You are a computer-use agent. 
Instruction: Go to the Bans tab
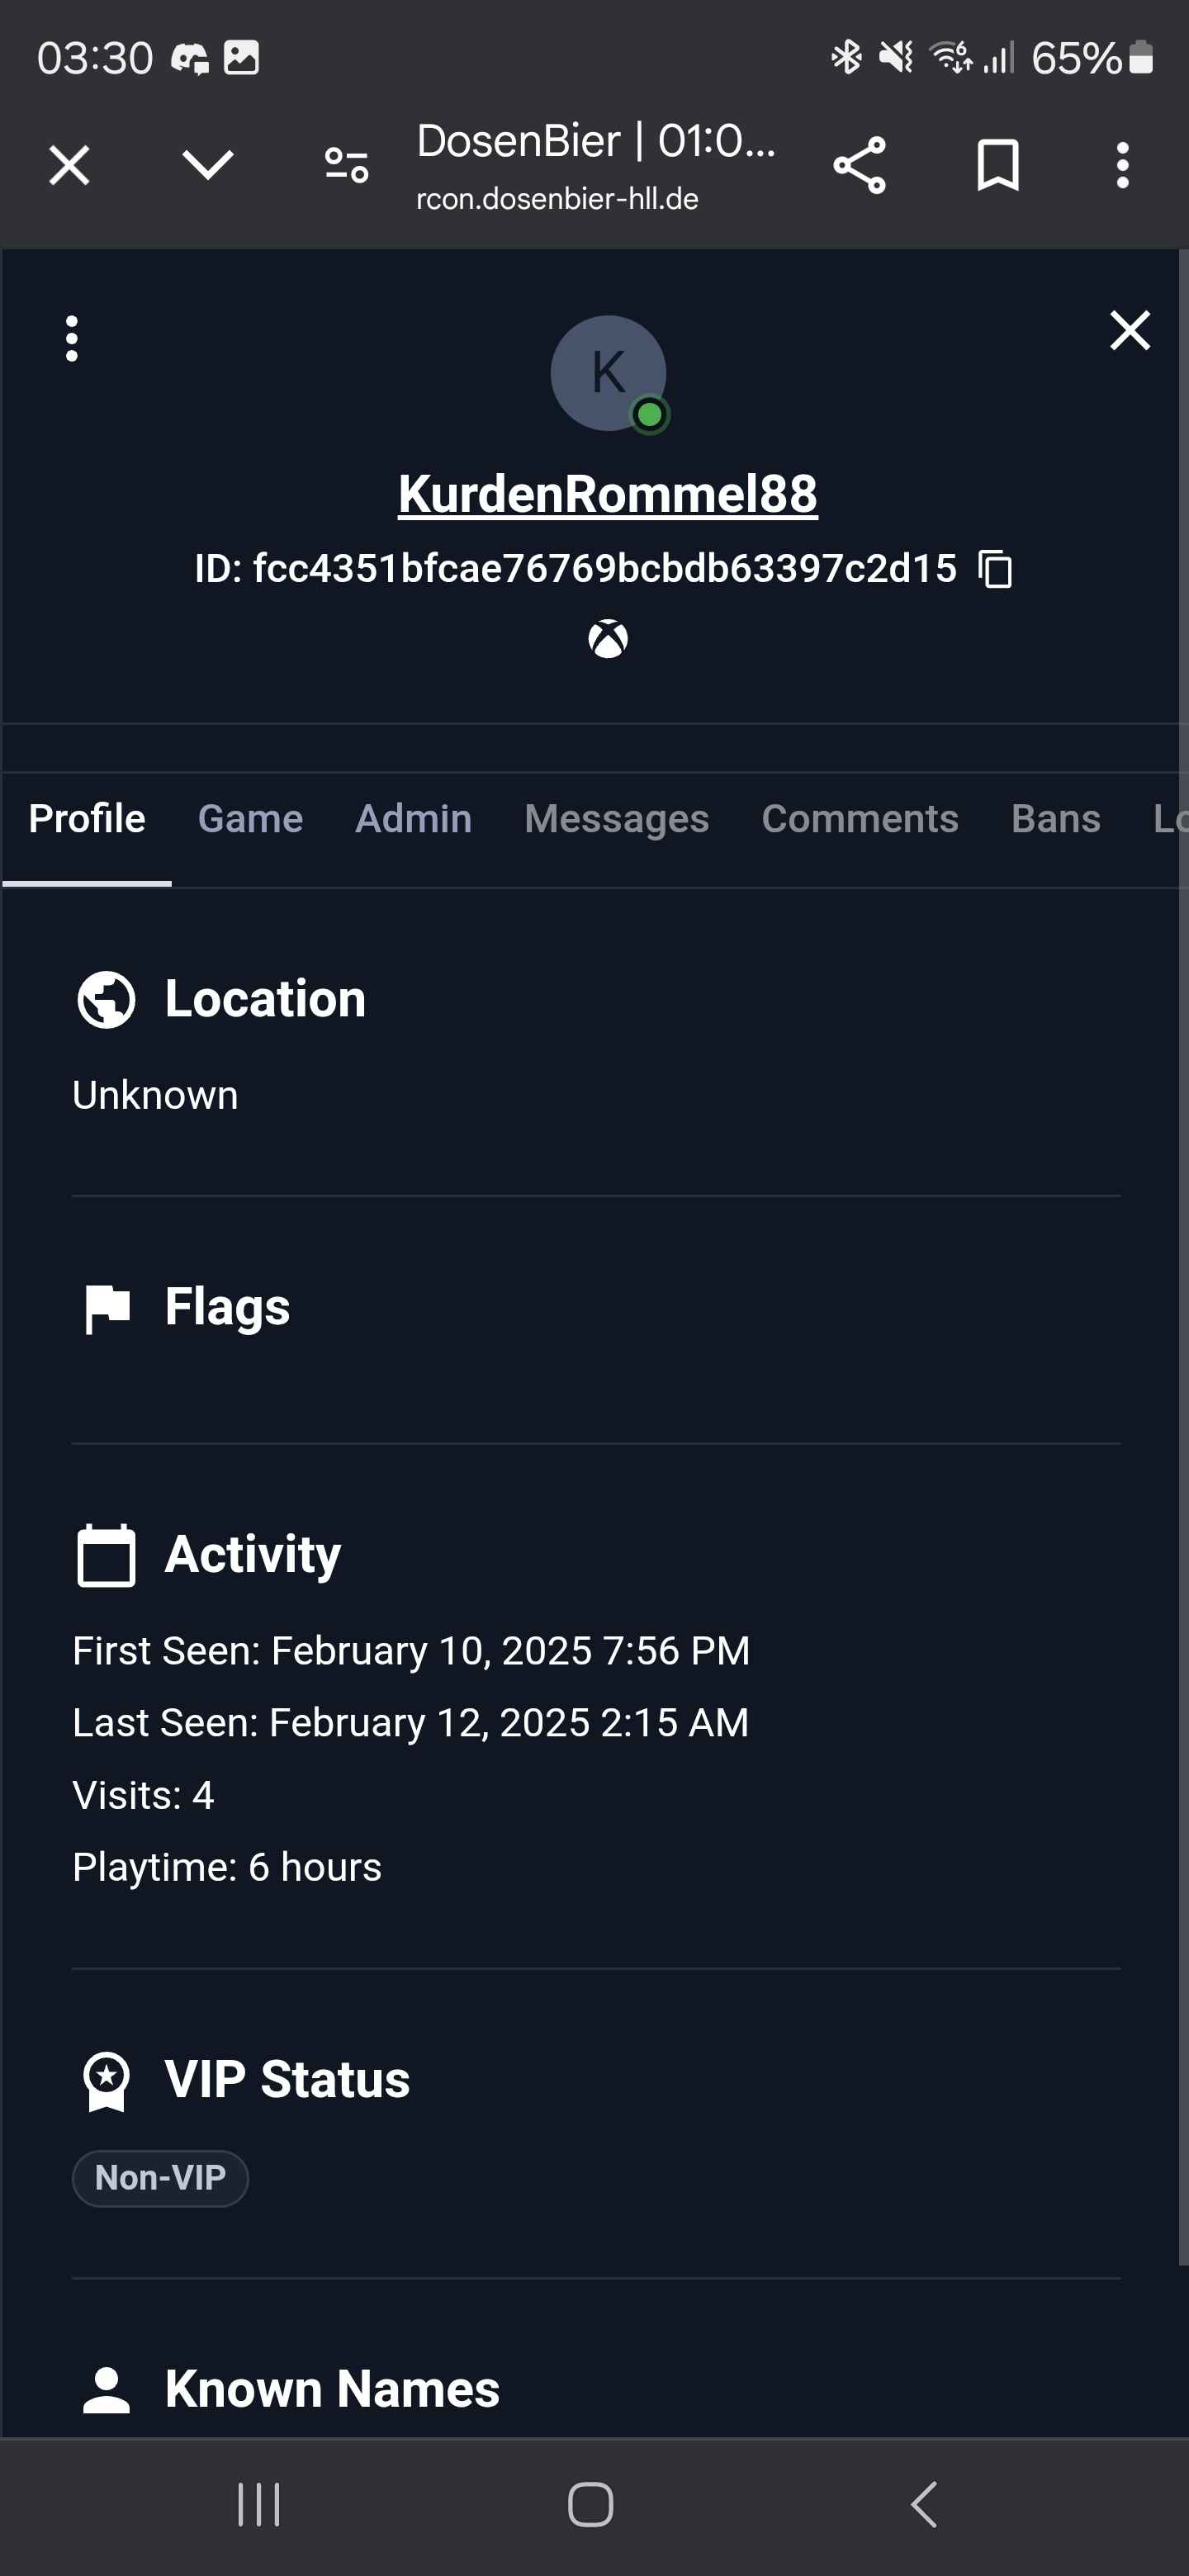(1055, 819)
